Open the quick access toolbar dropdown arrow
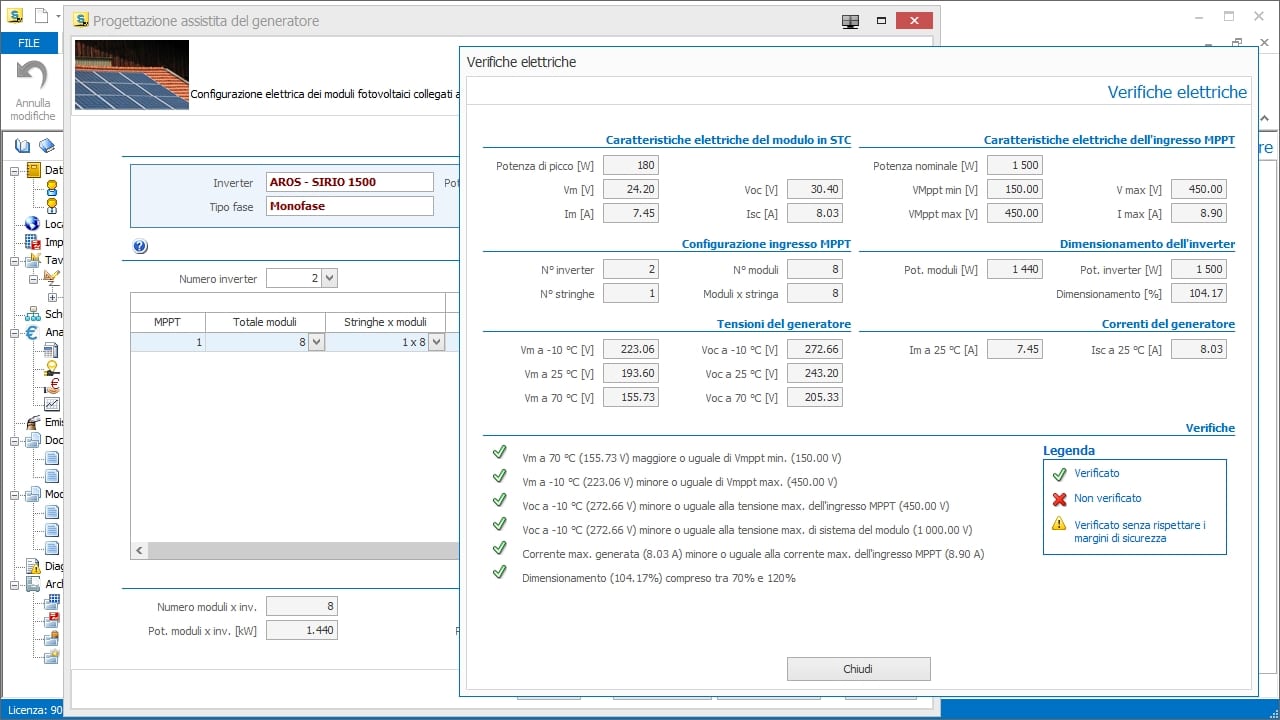Image resolution: width=1280 pixels, height=720 pixels. [58, 16]
